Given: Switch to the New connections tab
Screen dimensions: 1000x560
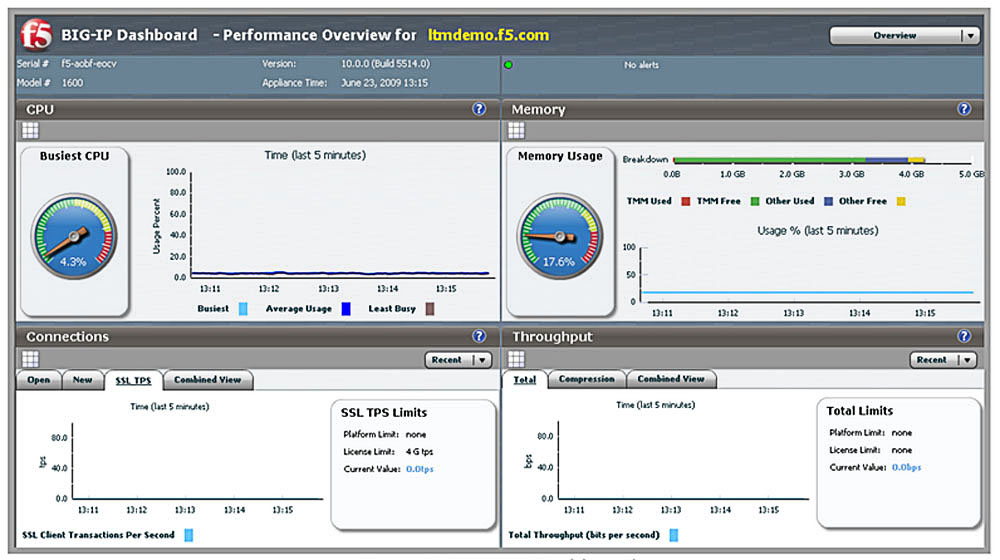Looking at the screenshot, I should click(82, 379).
